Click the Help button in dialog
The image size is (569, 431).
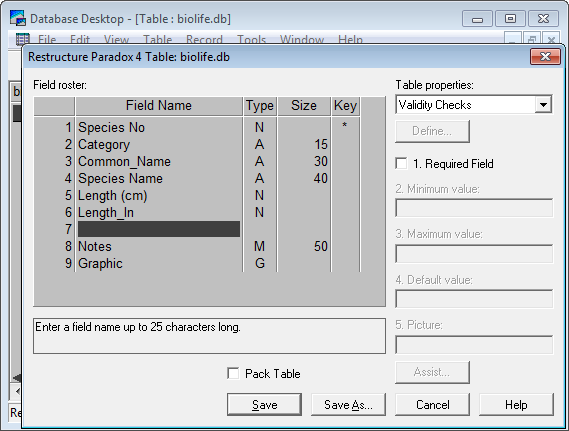pos(516,404)
